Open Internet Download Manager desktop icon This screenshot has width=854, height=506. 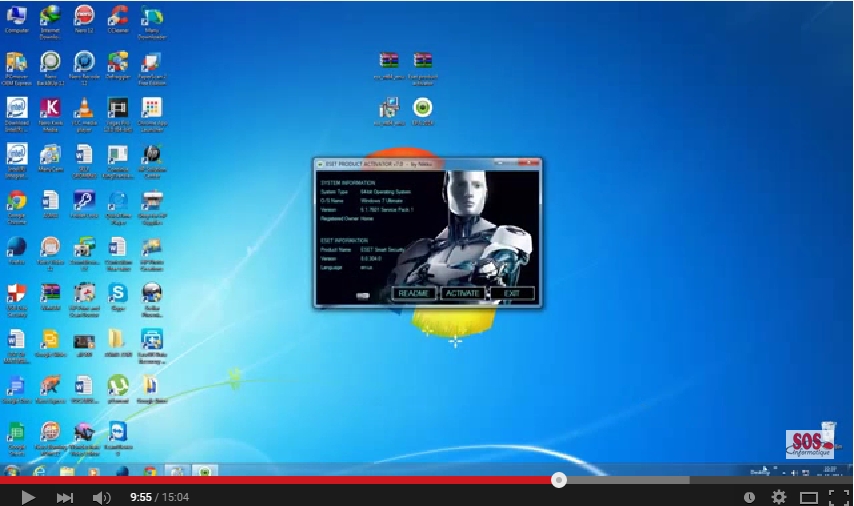(x=50, y=22)
